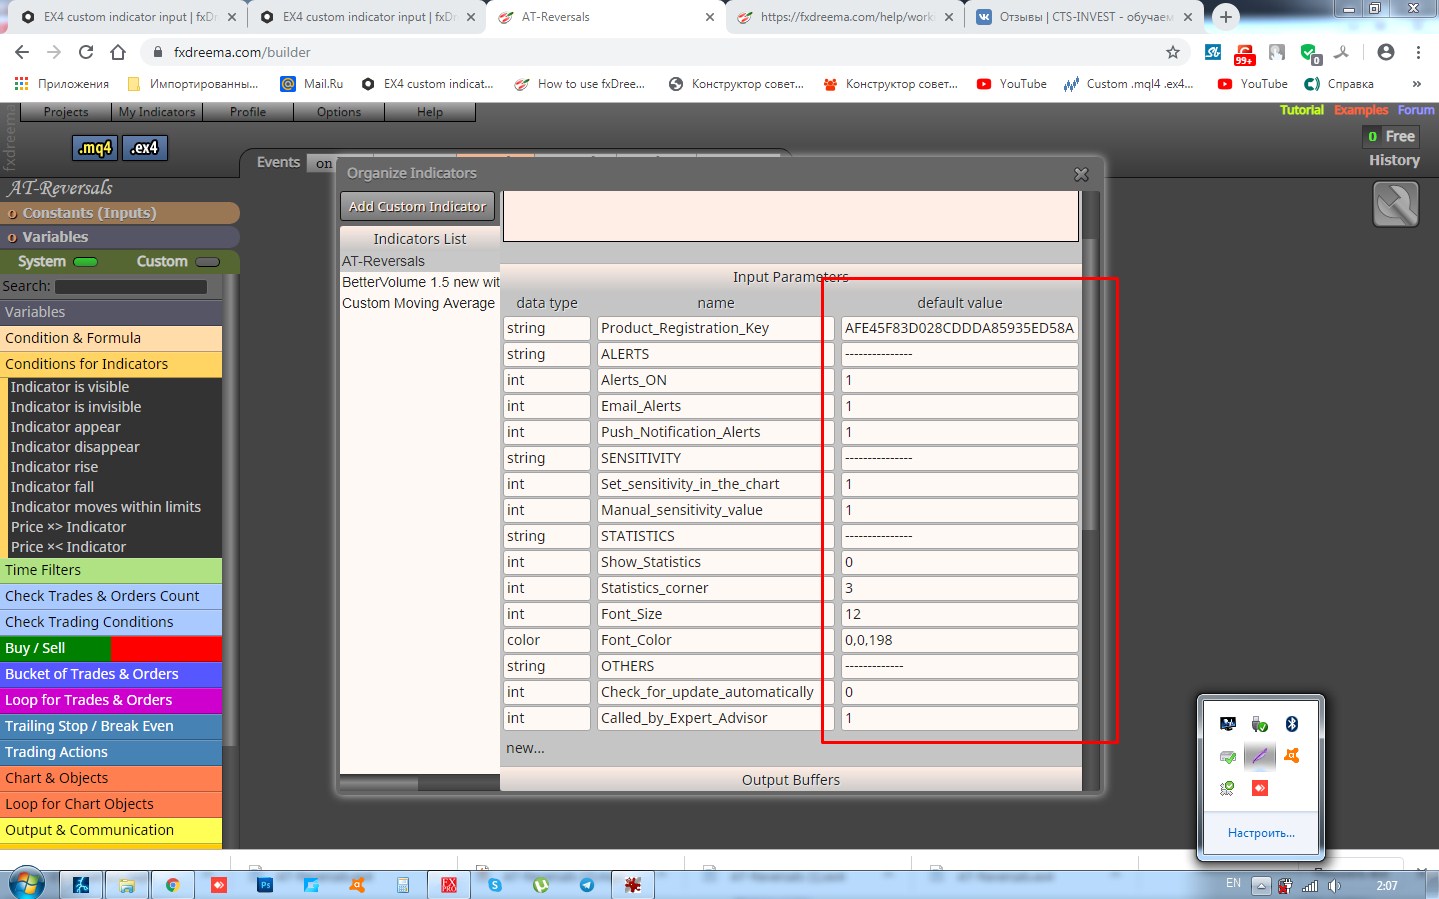Viewport: 1439px width, 899px height.
Task: Expand the Constants (Inputs) section
Action: [x=120, y=213]
